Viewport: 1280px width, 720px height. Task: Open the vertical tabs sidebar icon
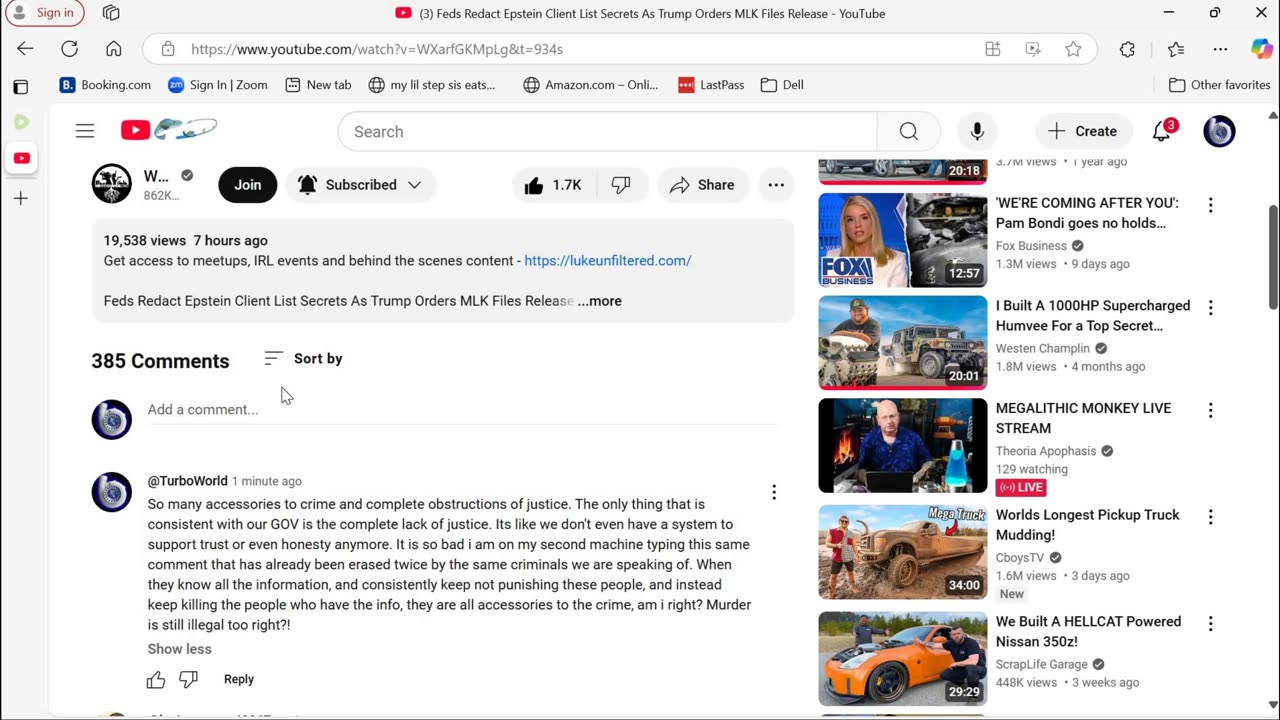[21, 87]
